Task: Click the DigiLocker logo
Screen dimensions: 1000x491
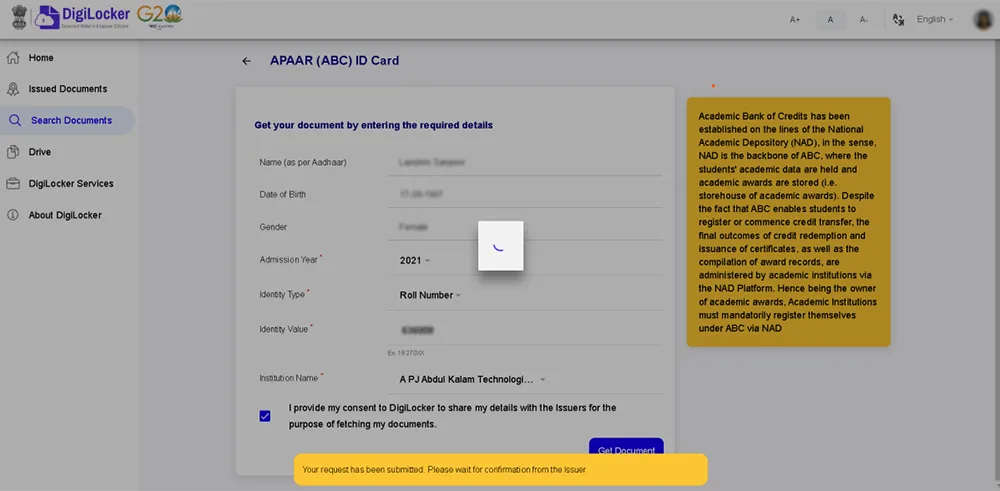Action: [x=83, y=17]
